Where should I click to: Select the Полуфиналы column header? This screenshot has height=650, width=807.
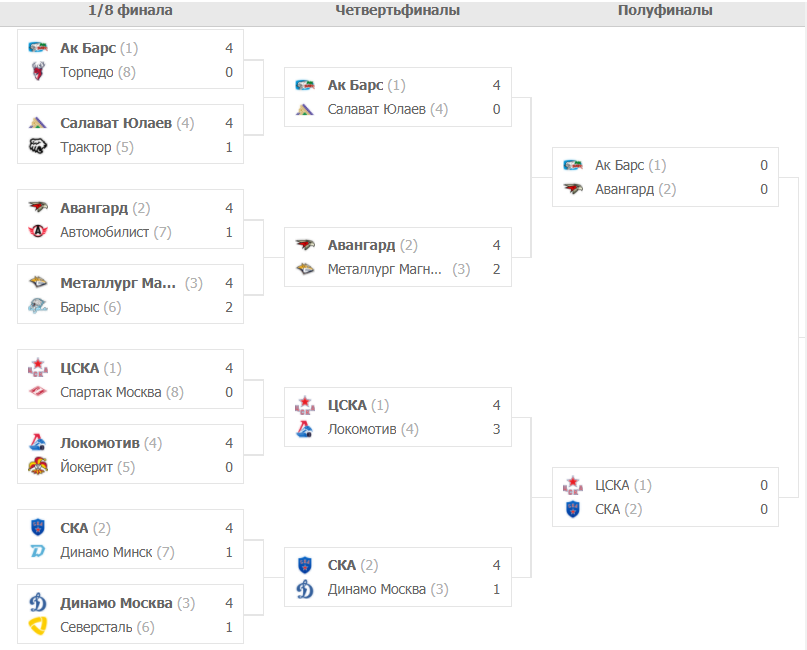click(665, 10)
